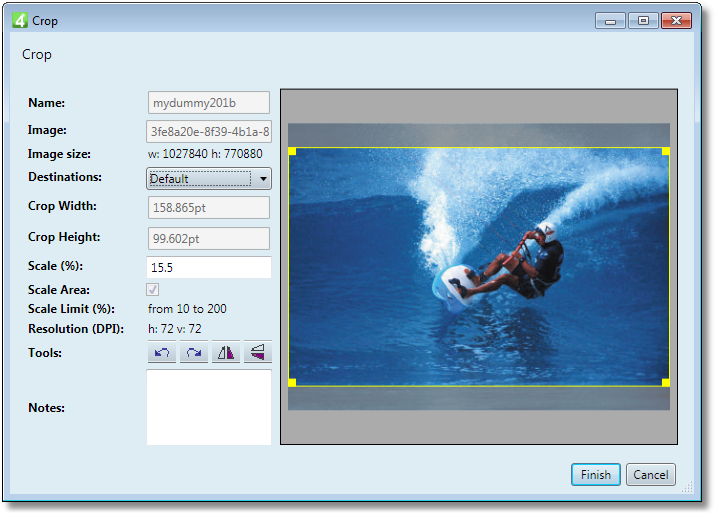
Task: Click the Finish button
Action: coord(595,475)
